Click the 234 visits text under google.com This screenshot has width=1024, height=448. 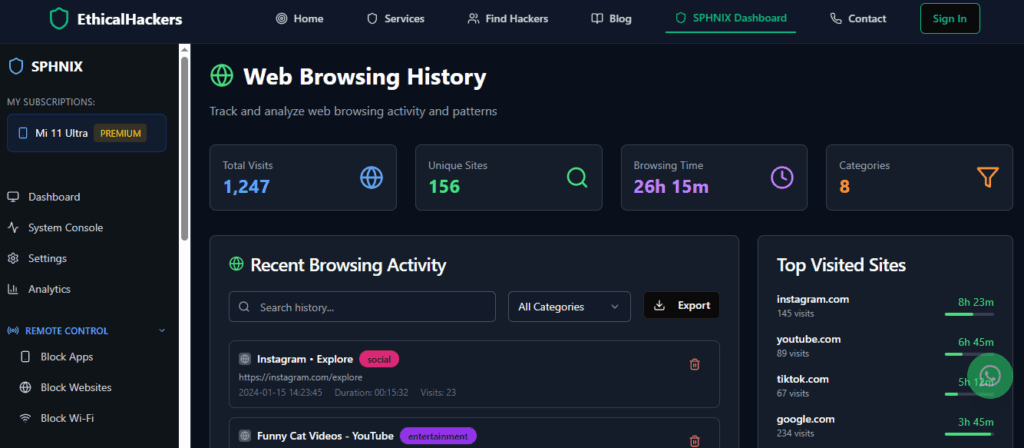(x=795, y=433)
